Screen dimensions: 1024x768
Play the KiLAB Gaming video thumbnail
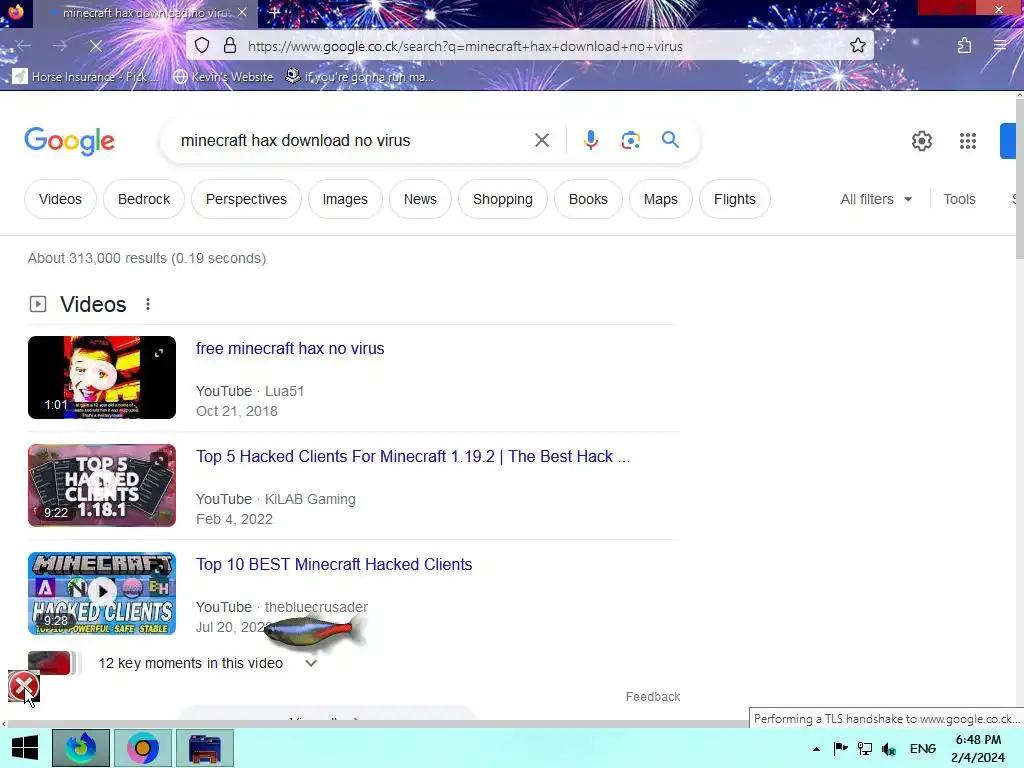tap(102, 485)
